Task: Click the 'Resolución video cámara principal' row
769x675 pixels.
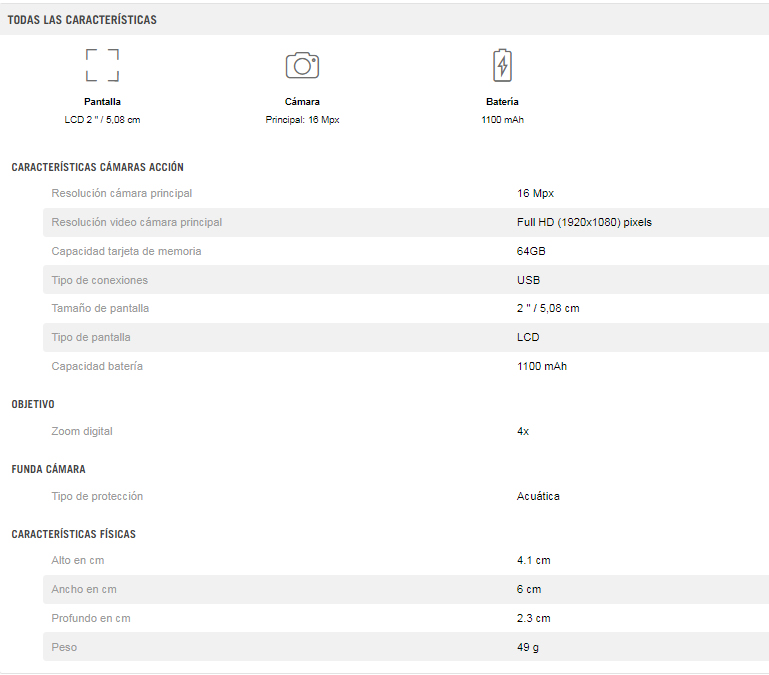Action: pos(406,222)
